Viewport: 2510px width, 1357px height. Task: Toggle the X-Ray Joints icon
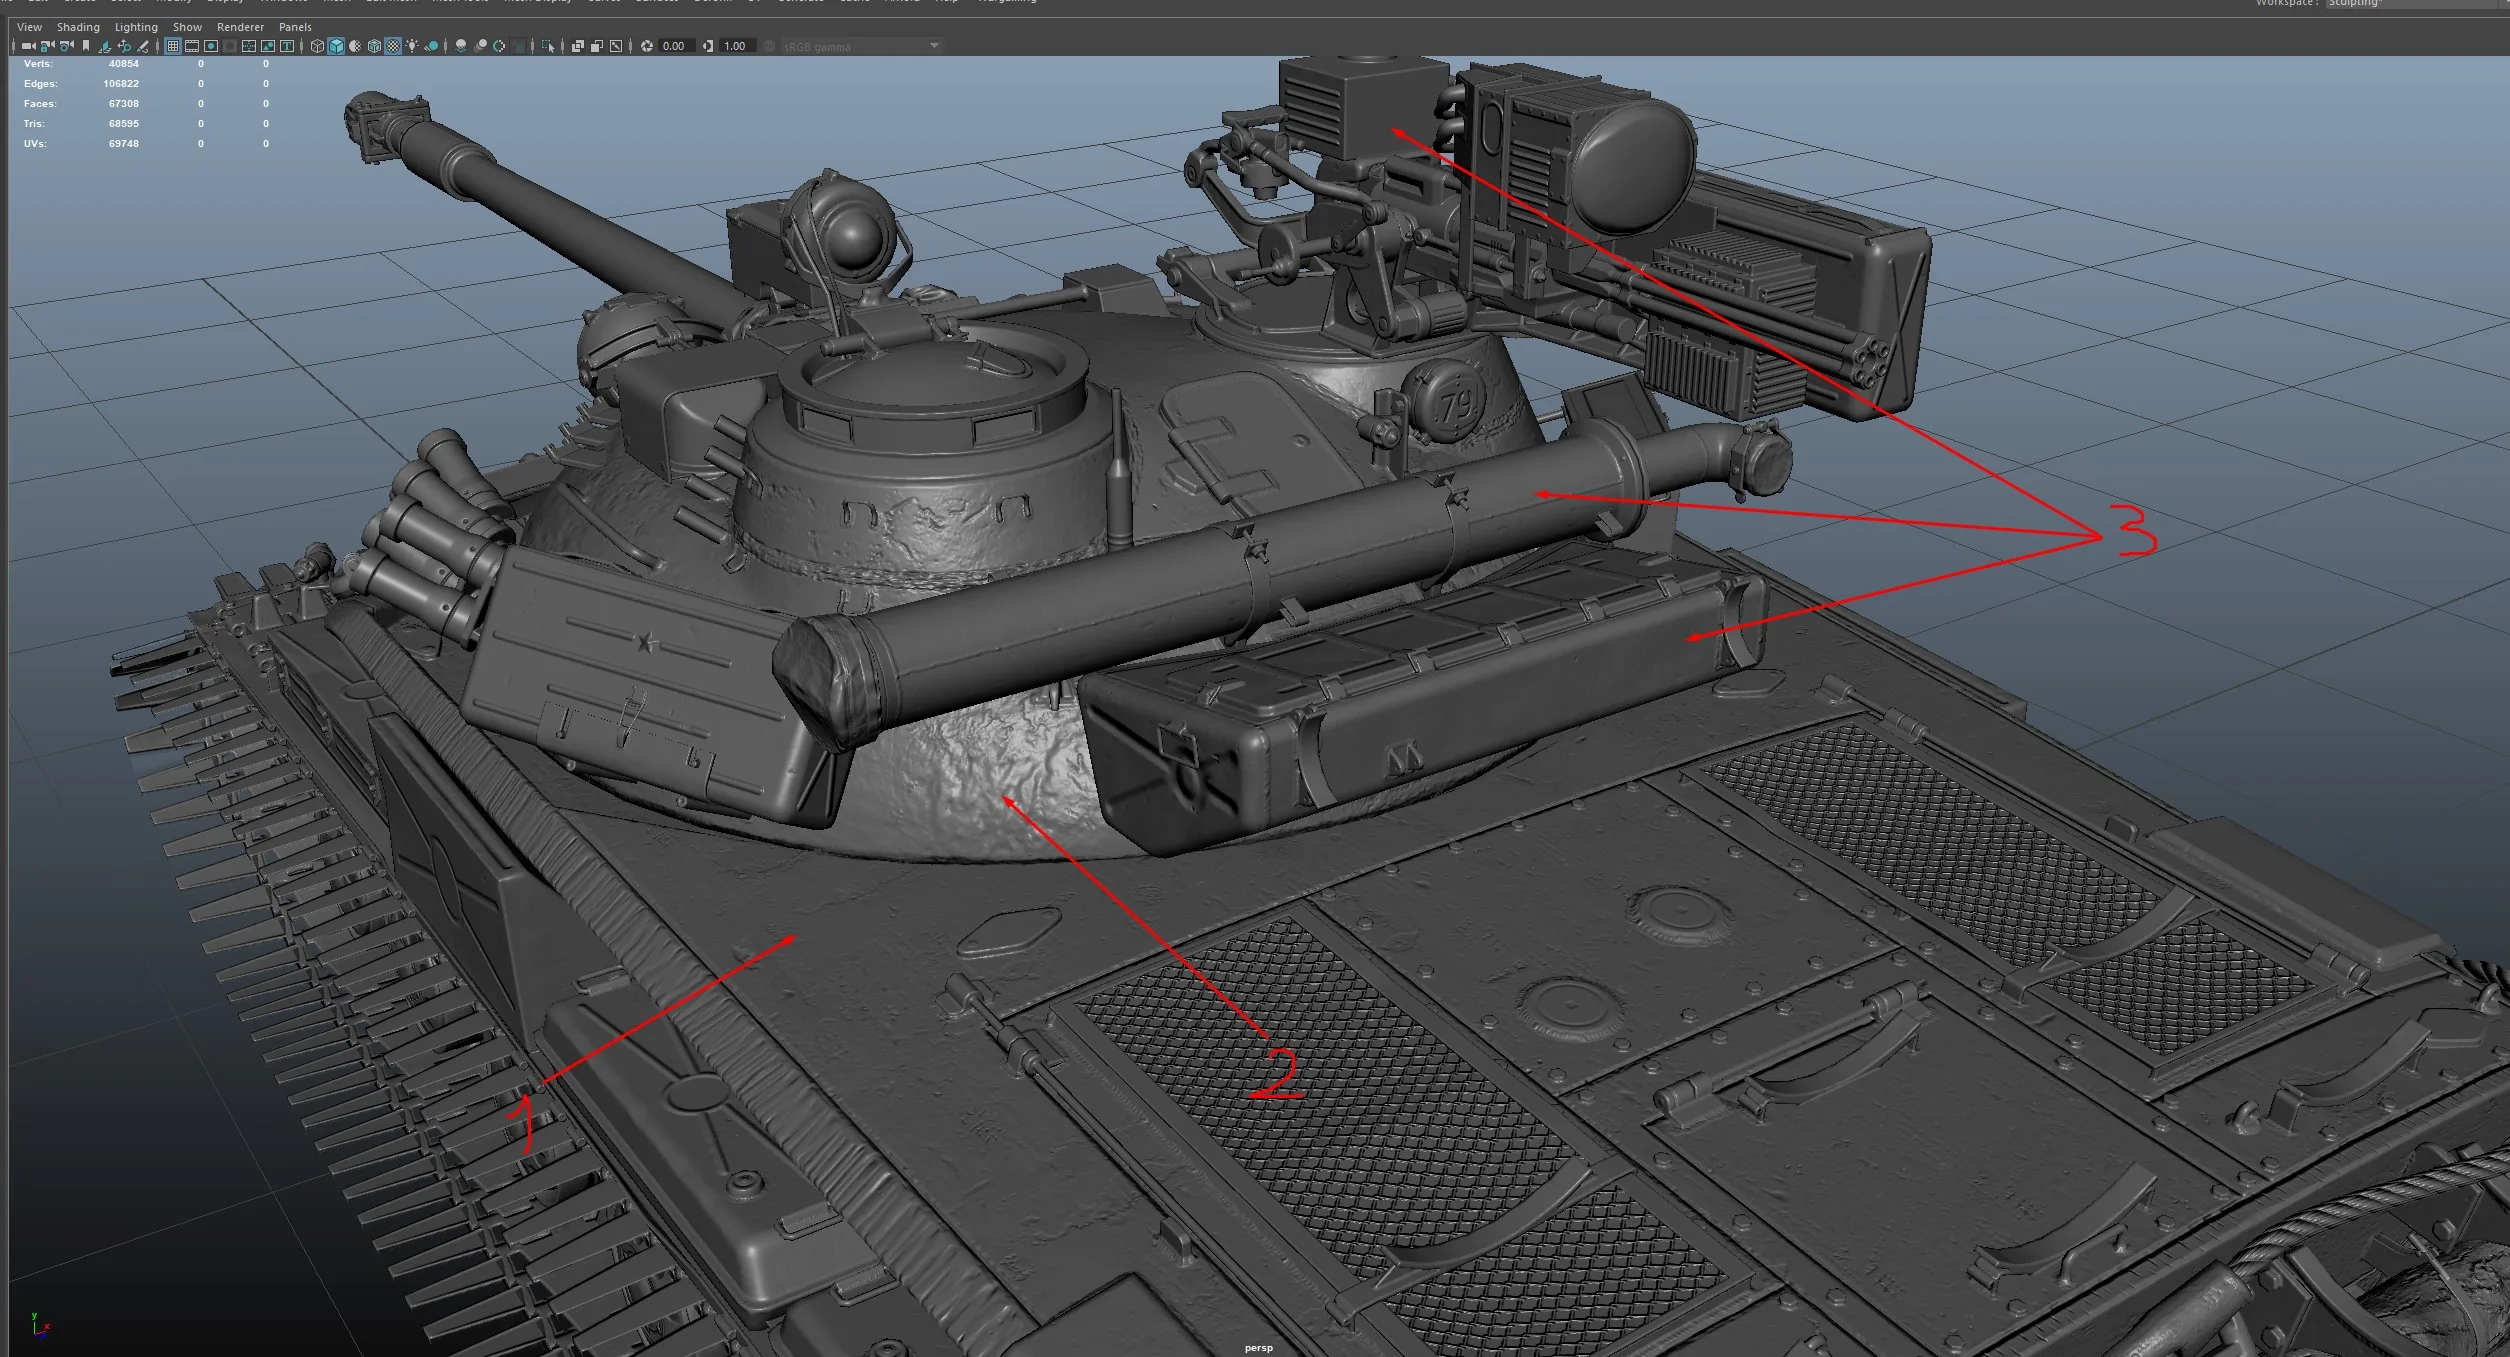[x=616, y=46]
